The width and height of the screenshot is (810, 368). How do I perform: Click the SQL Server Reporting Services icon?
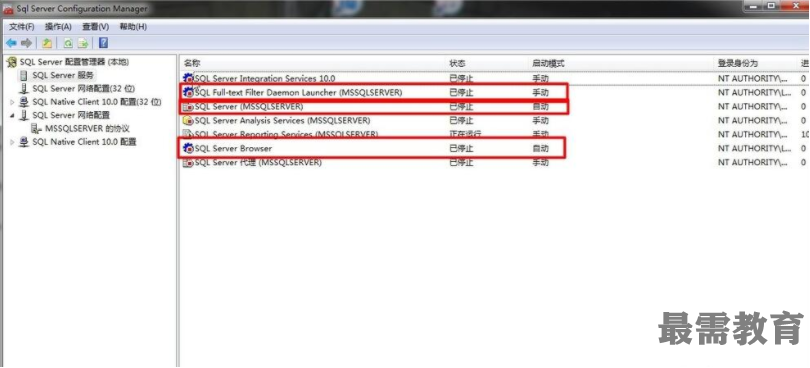pyautogui.click(x=189, y=134)
